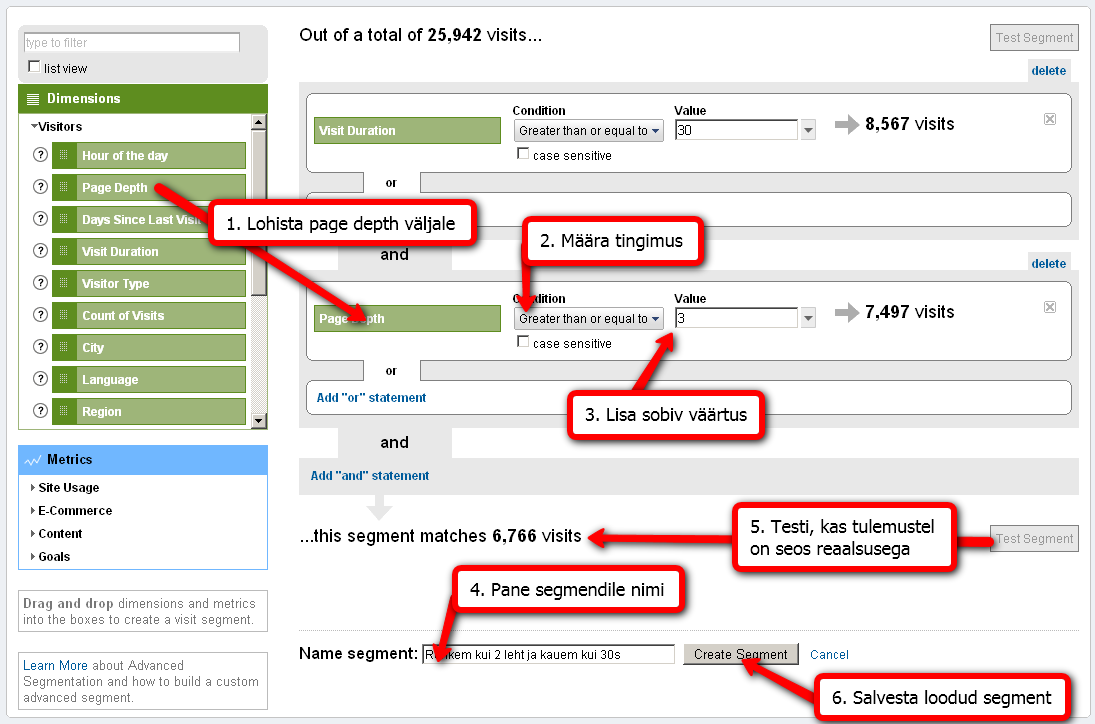Click Add "and" statement link
Viewport: 1095px width, 724px height.
(369, 476)
